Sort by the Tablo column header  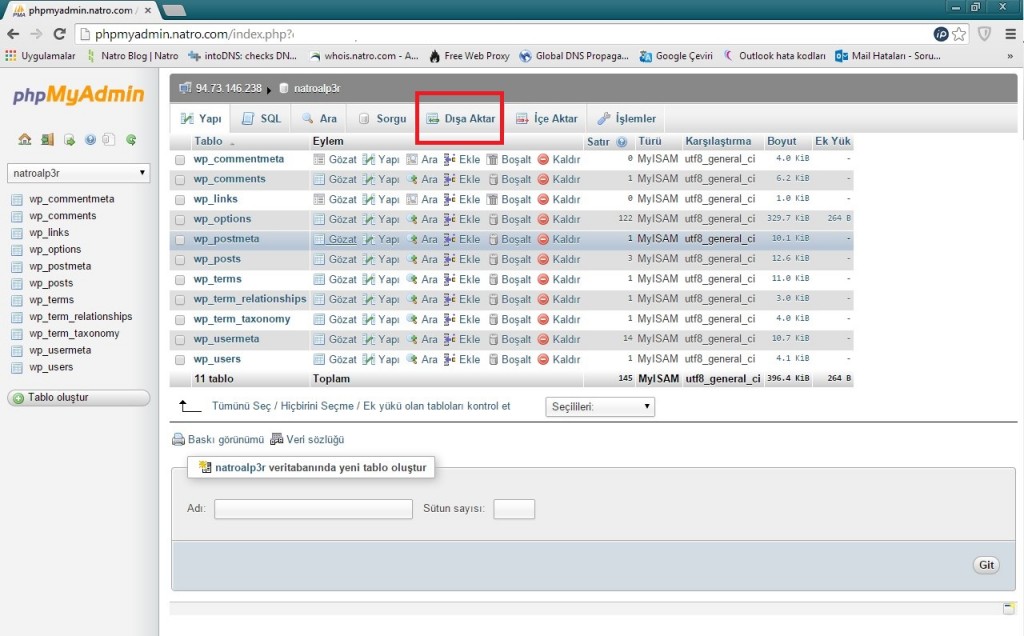(x=208, y=141)
